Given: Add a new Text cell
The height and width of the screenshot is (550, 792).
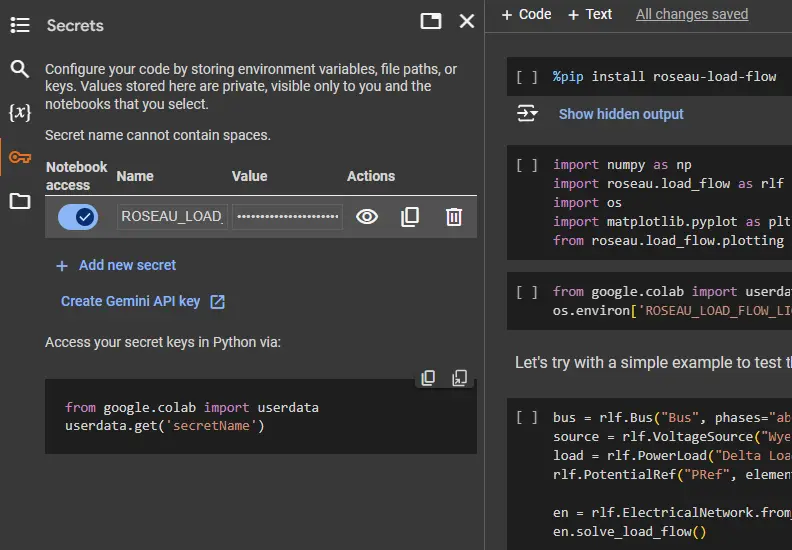Looking at the screenshot, I should pyautogui.click(x=590, y=14).
